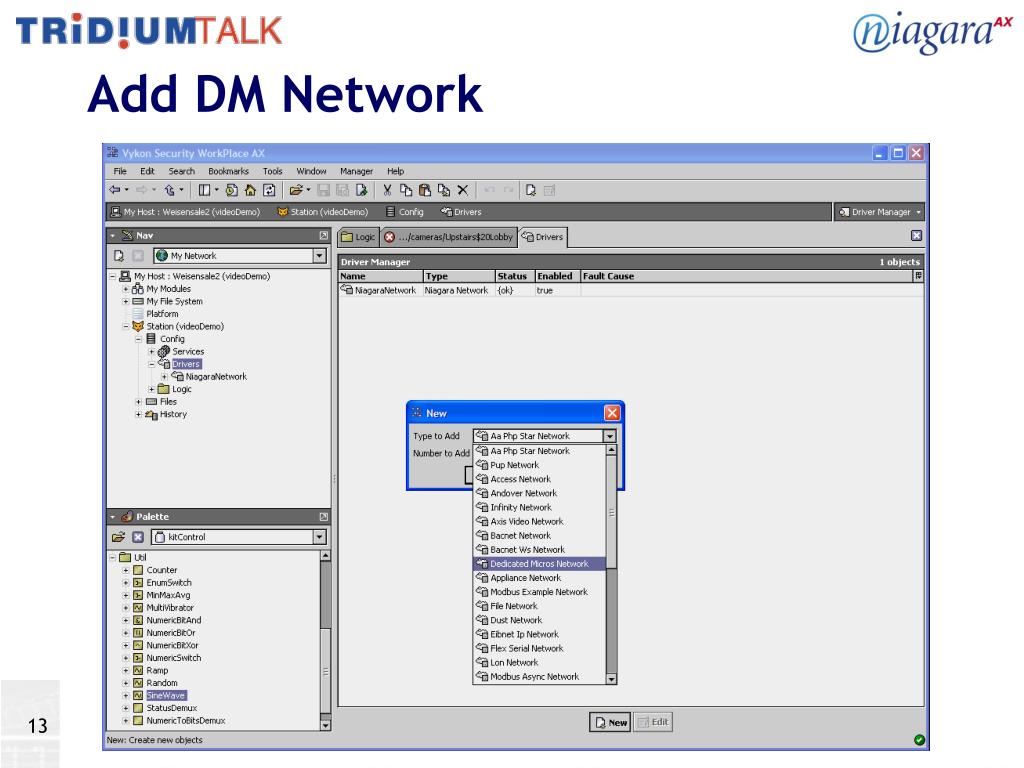Click the New object toolbar icon
Image resolution: width=1024 pixels, height=768 pixels.
point(531,190)
